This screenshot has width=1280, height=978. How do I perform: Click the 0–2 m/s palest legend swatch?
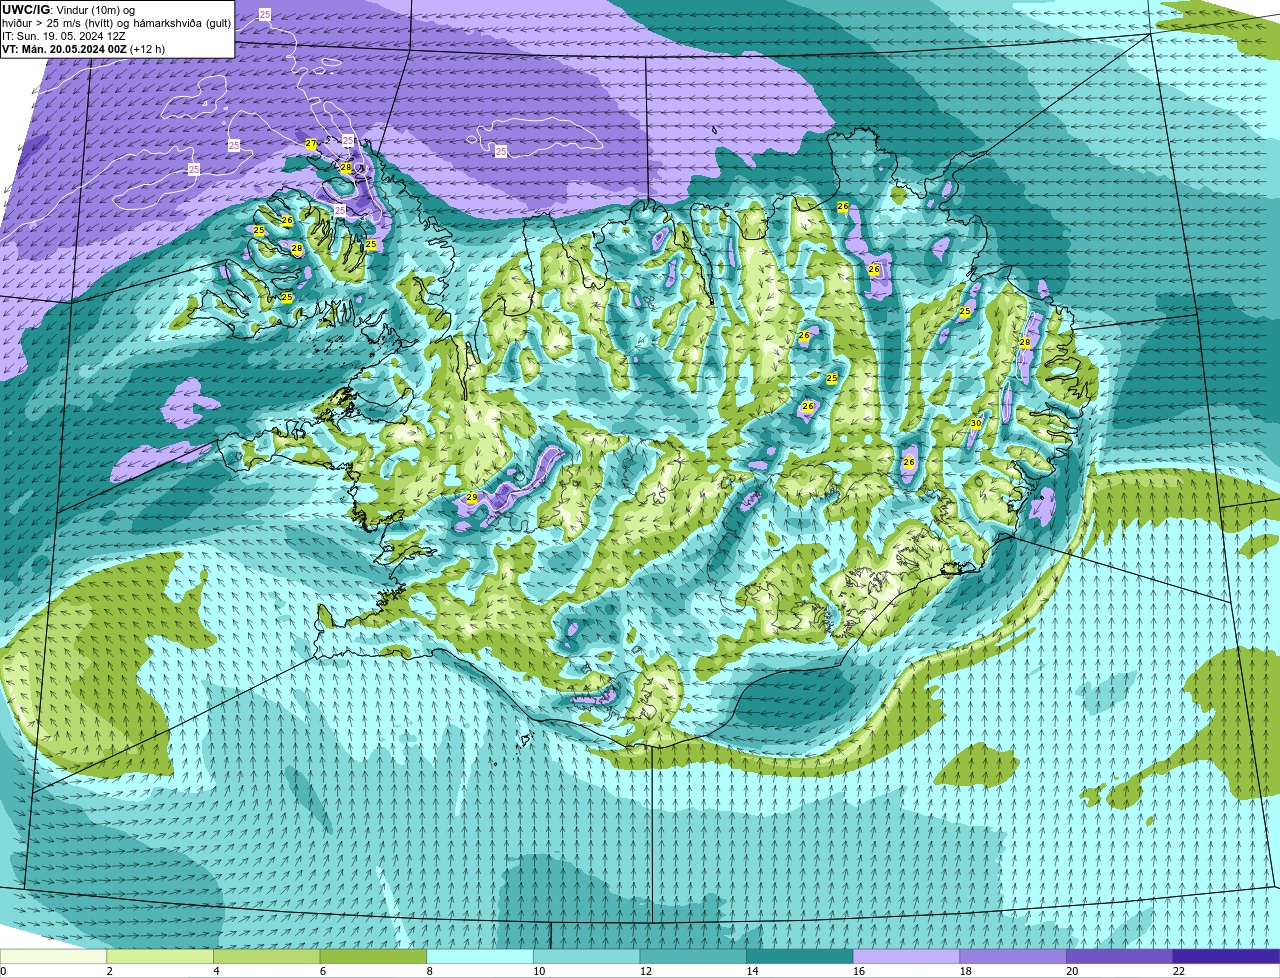(53, 957)
